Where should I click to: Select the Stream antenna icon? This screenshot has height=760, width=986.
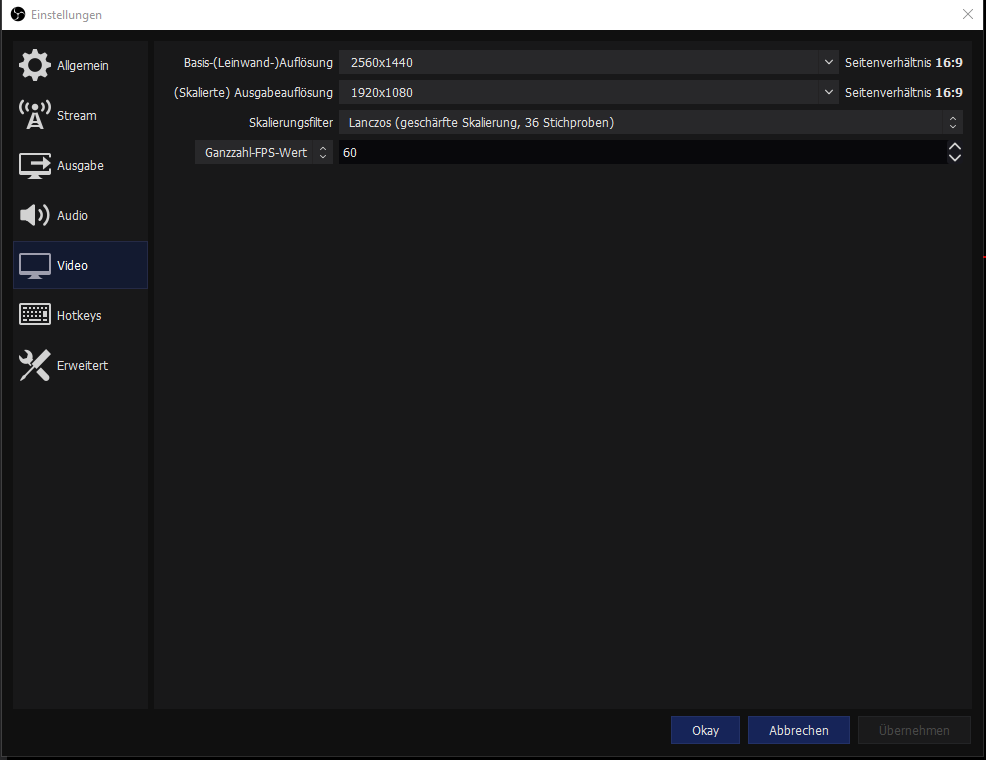coord(34,115)
